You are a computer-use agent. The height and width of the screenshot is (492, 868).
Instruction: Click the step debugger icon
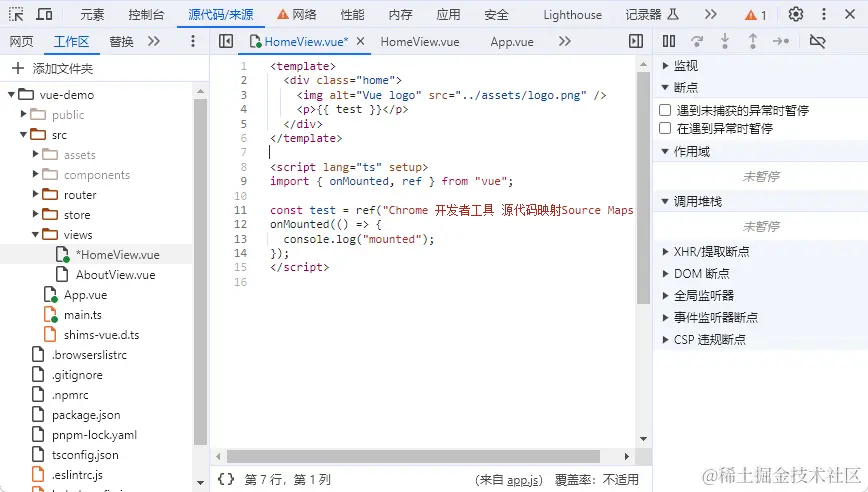[781, 41]
